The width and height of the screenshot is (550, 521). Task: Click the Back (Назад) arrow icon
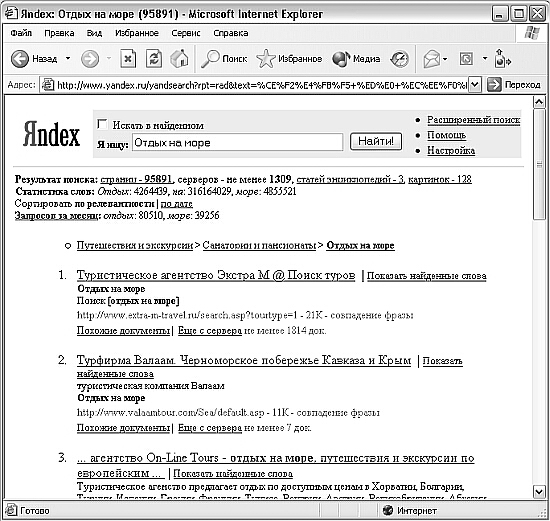click(x=20, y=59)
